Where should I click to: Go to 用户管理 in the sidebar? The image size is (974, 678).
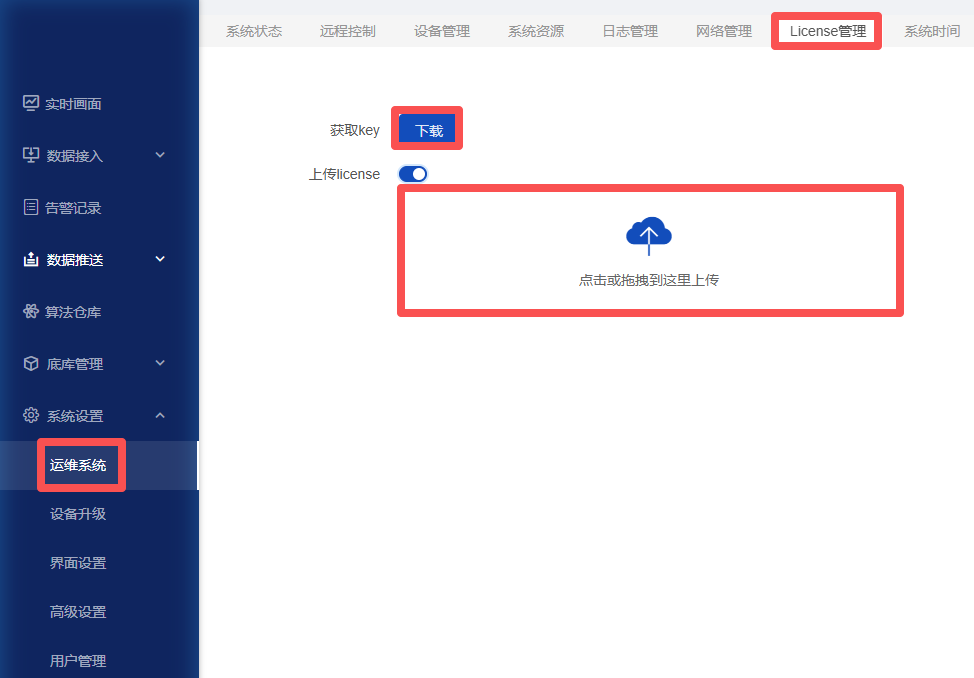(78, 661)
